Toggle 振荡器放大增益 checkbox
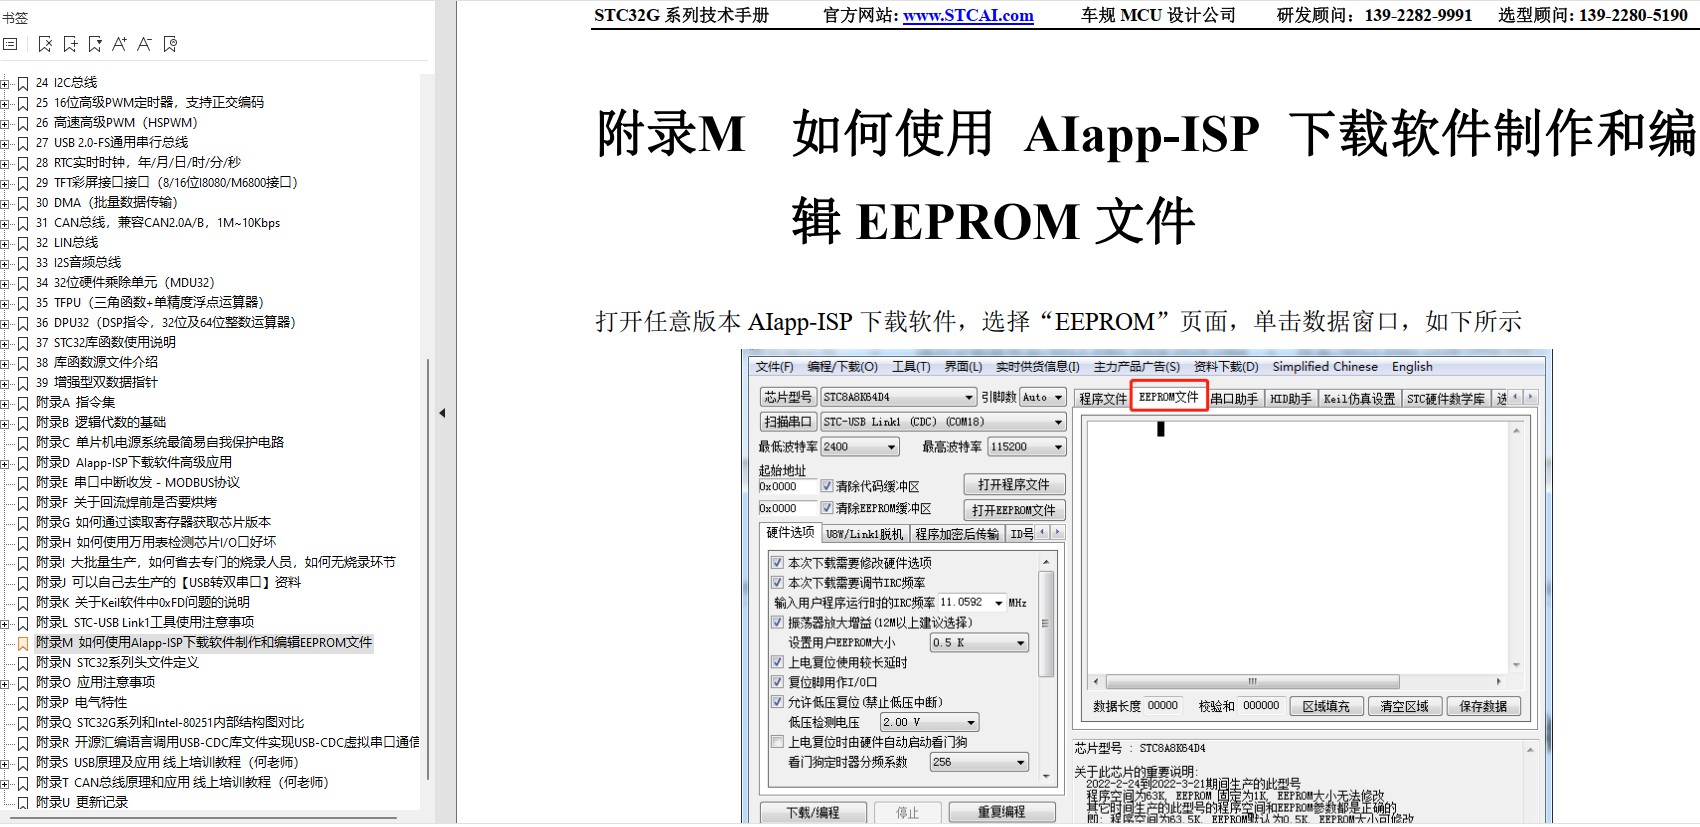Viewport: 1700px width, 827px height. [x=777, y=622]
